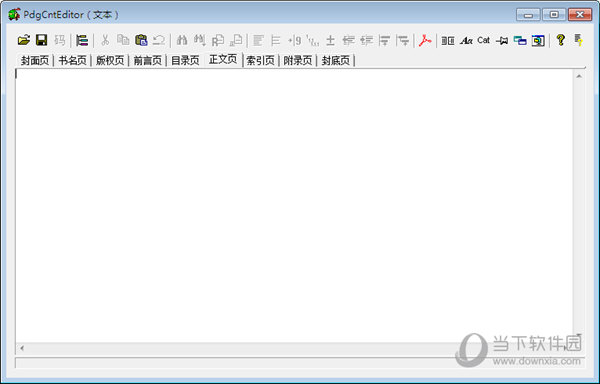Go to the 目录页 tab
600x384 pixels.
click(185, 60)
